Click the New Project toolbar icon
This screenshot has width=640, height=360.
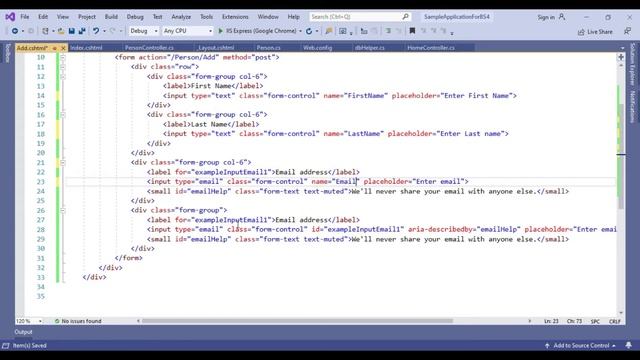[x=45, y=31]
